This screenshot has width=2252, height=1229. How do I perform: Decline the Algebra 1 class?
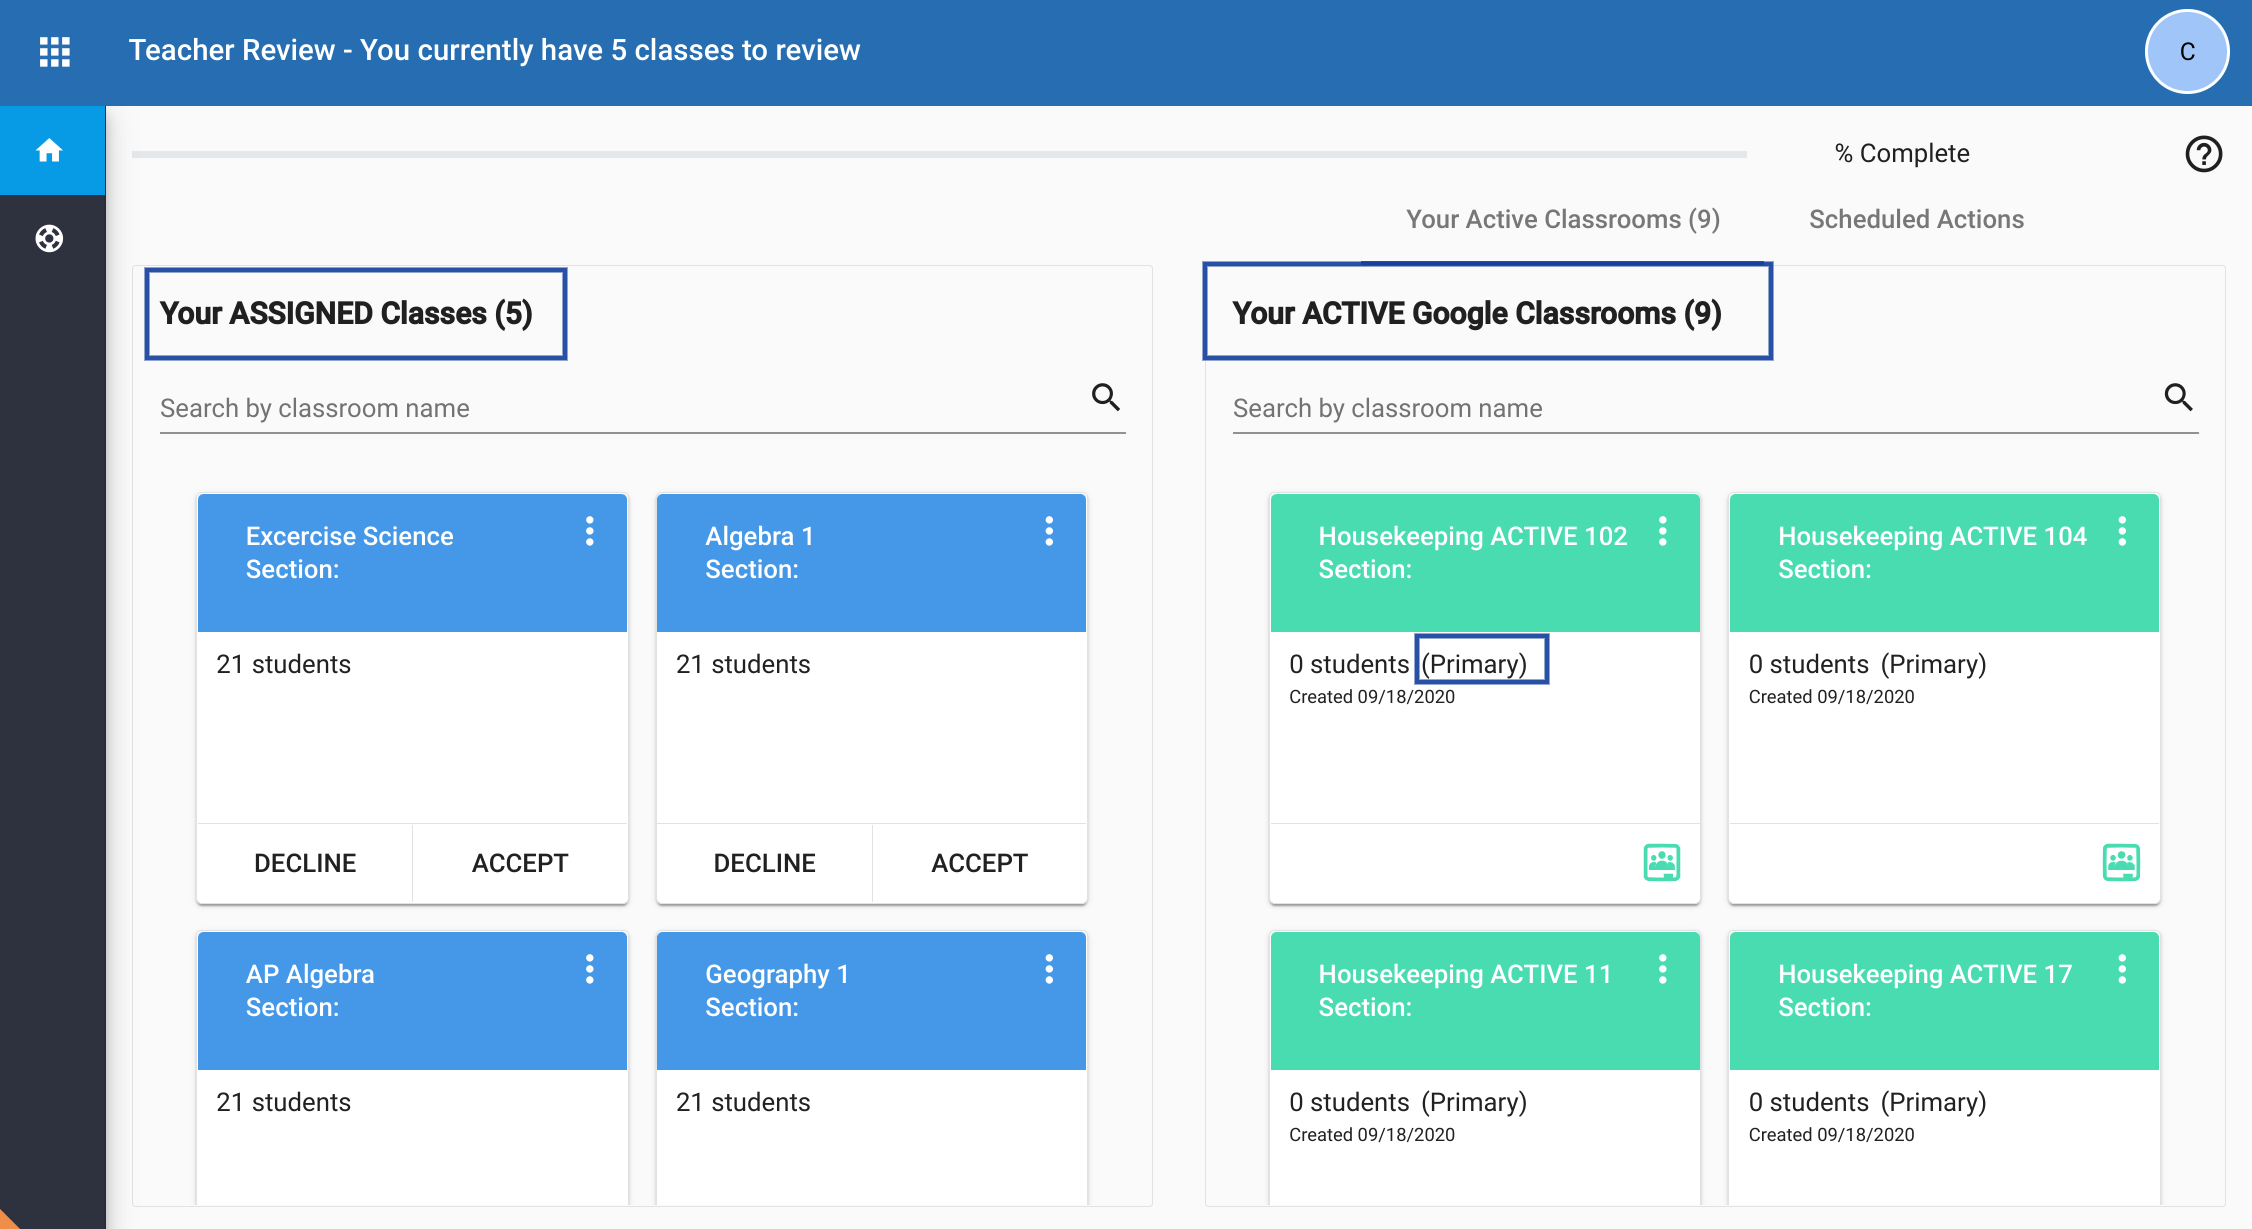(764, 863)
